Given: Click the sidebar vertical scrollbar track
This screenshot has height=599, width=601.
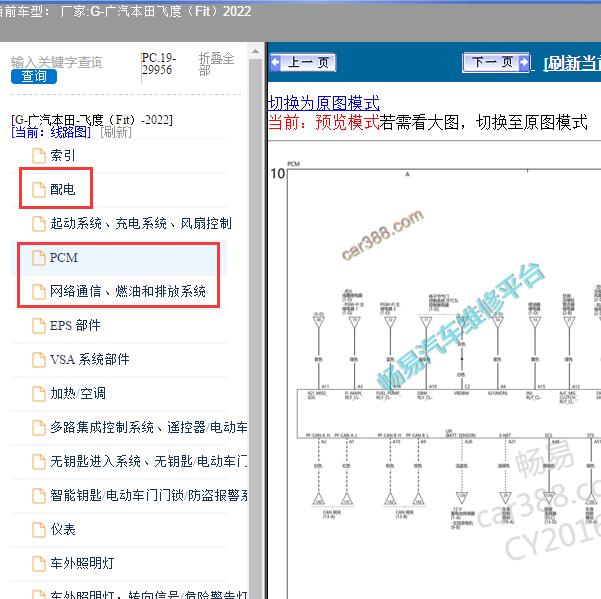Looking at the screenshot, I should [255, 328].
